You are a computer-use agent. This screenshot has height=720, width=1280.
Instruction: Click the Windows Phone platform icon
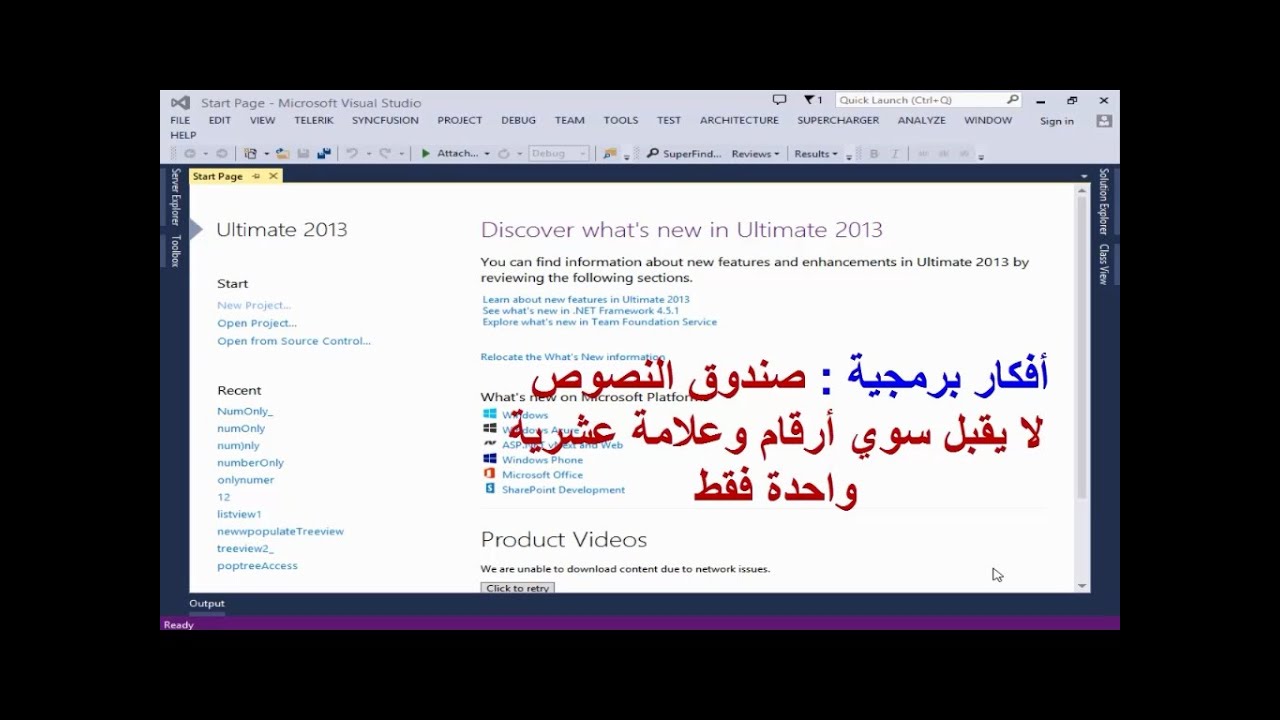[490, 459]
